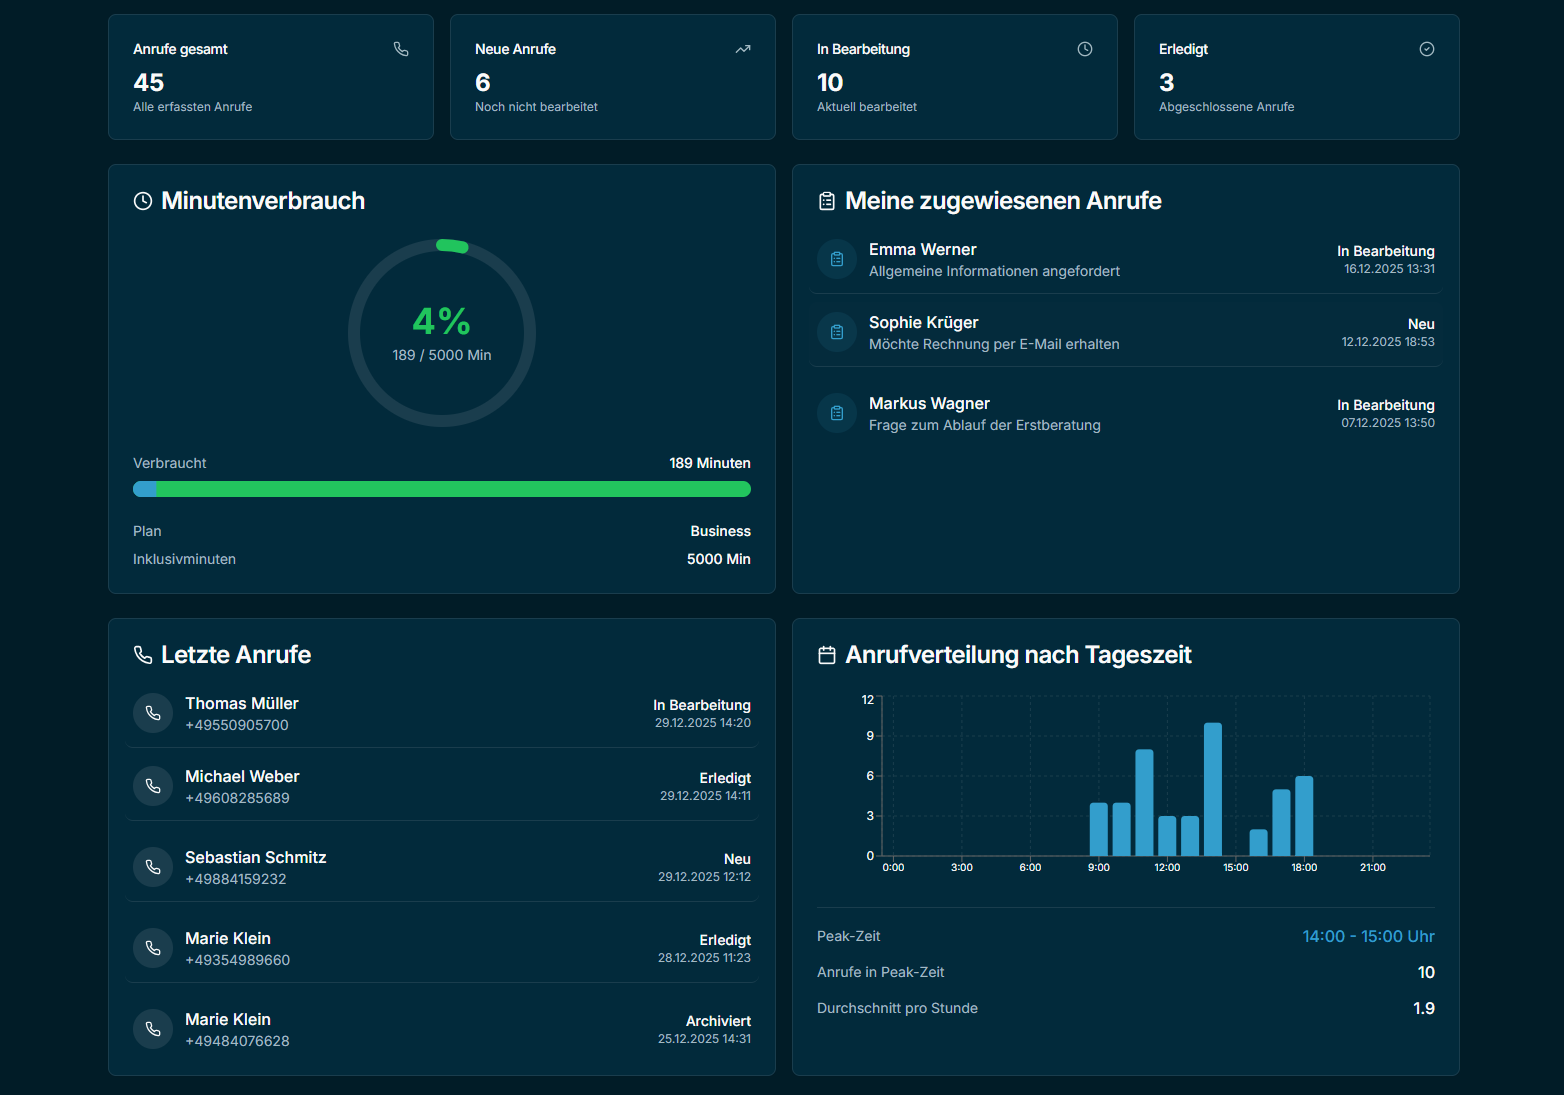Click the trending arrow icon on Neue Anrufe card
Screen dimensions: 1564x1095
pyautogui.click(x=743, y=48)
